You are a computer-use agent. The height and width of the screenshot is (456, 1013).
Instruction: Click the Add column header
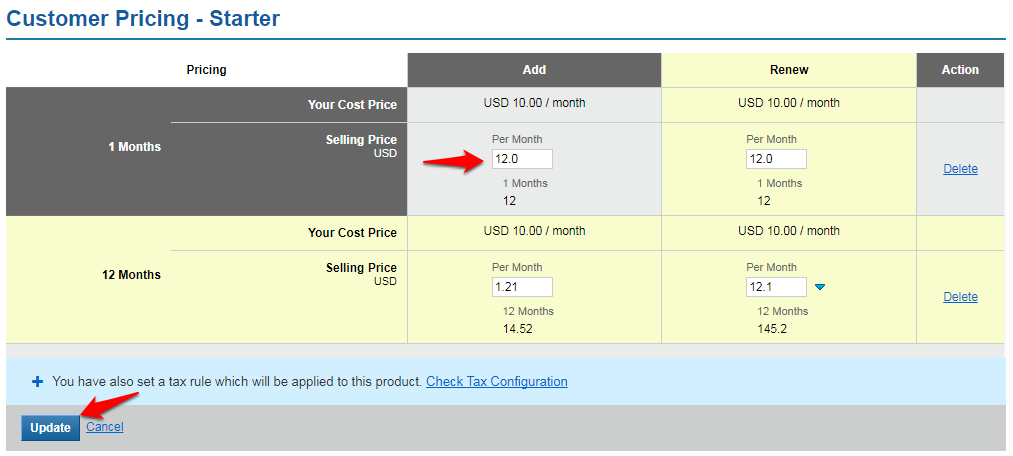pyautogui.click(x=534, y=70)
